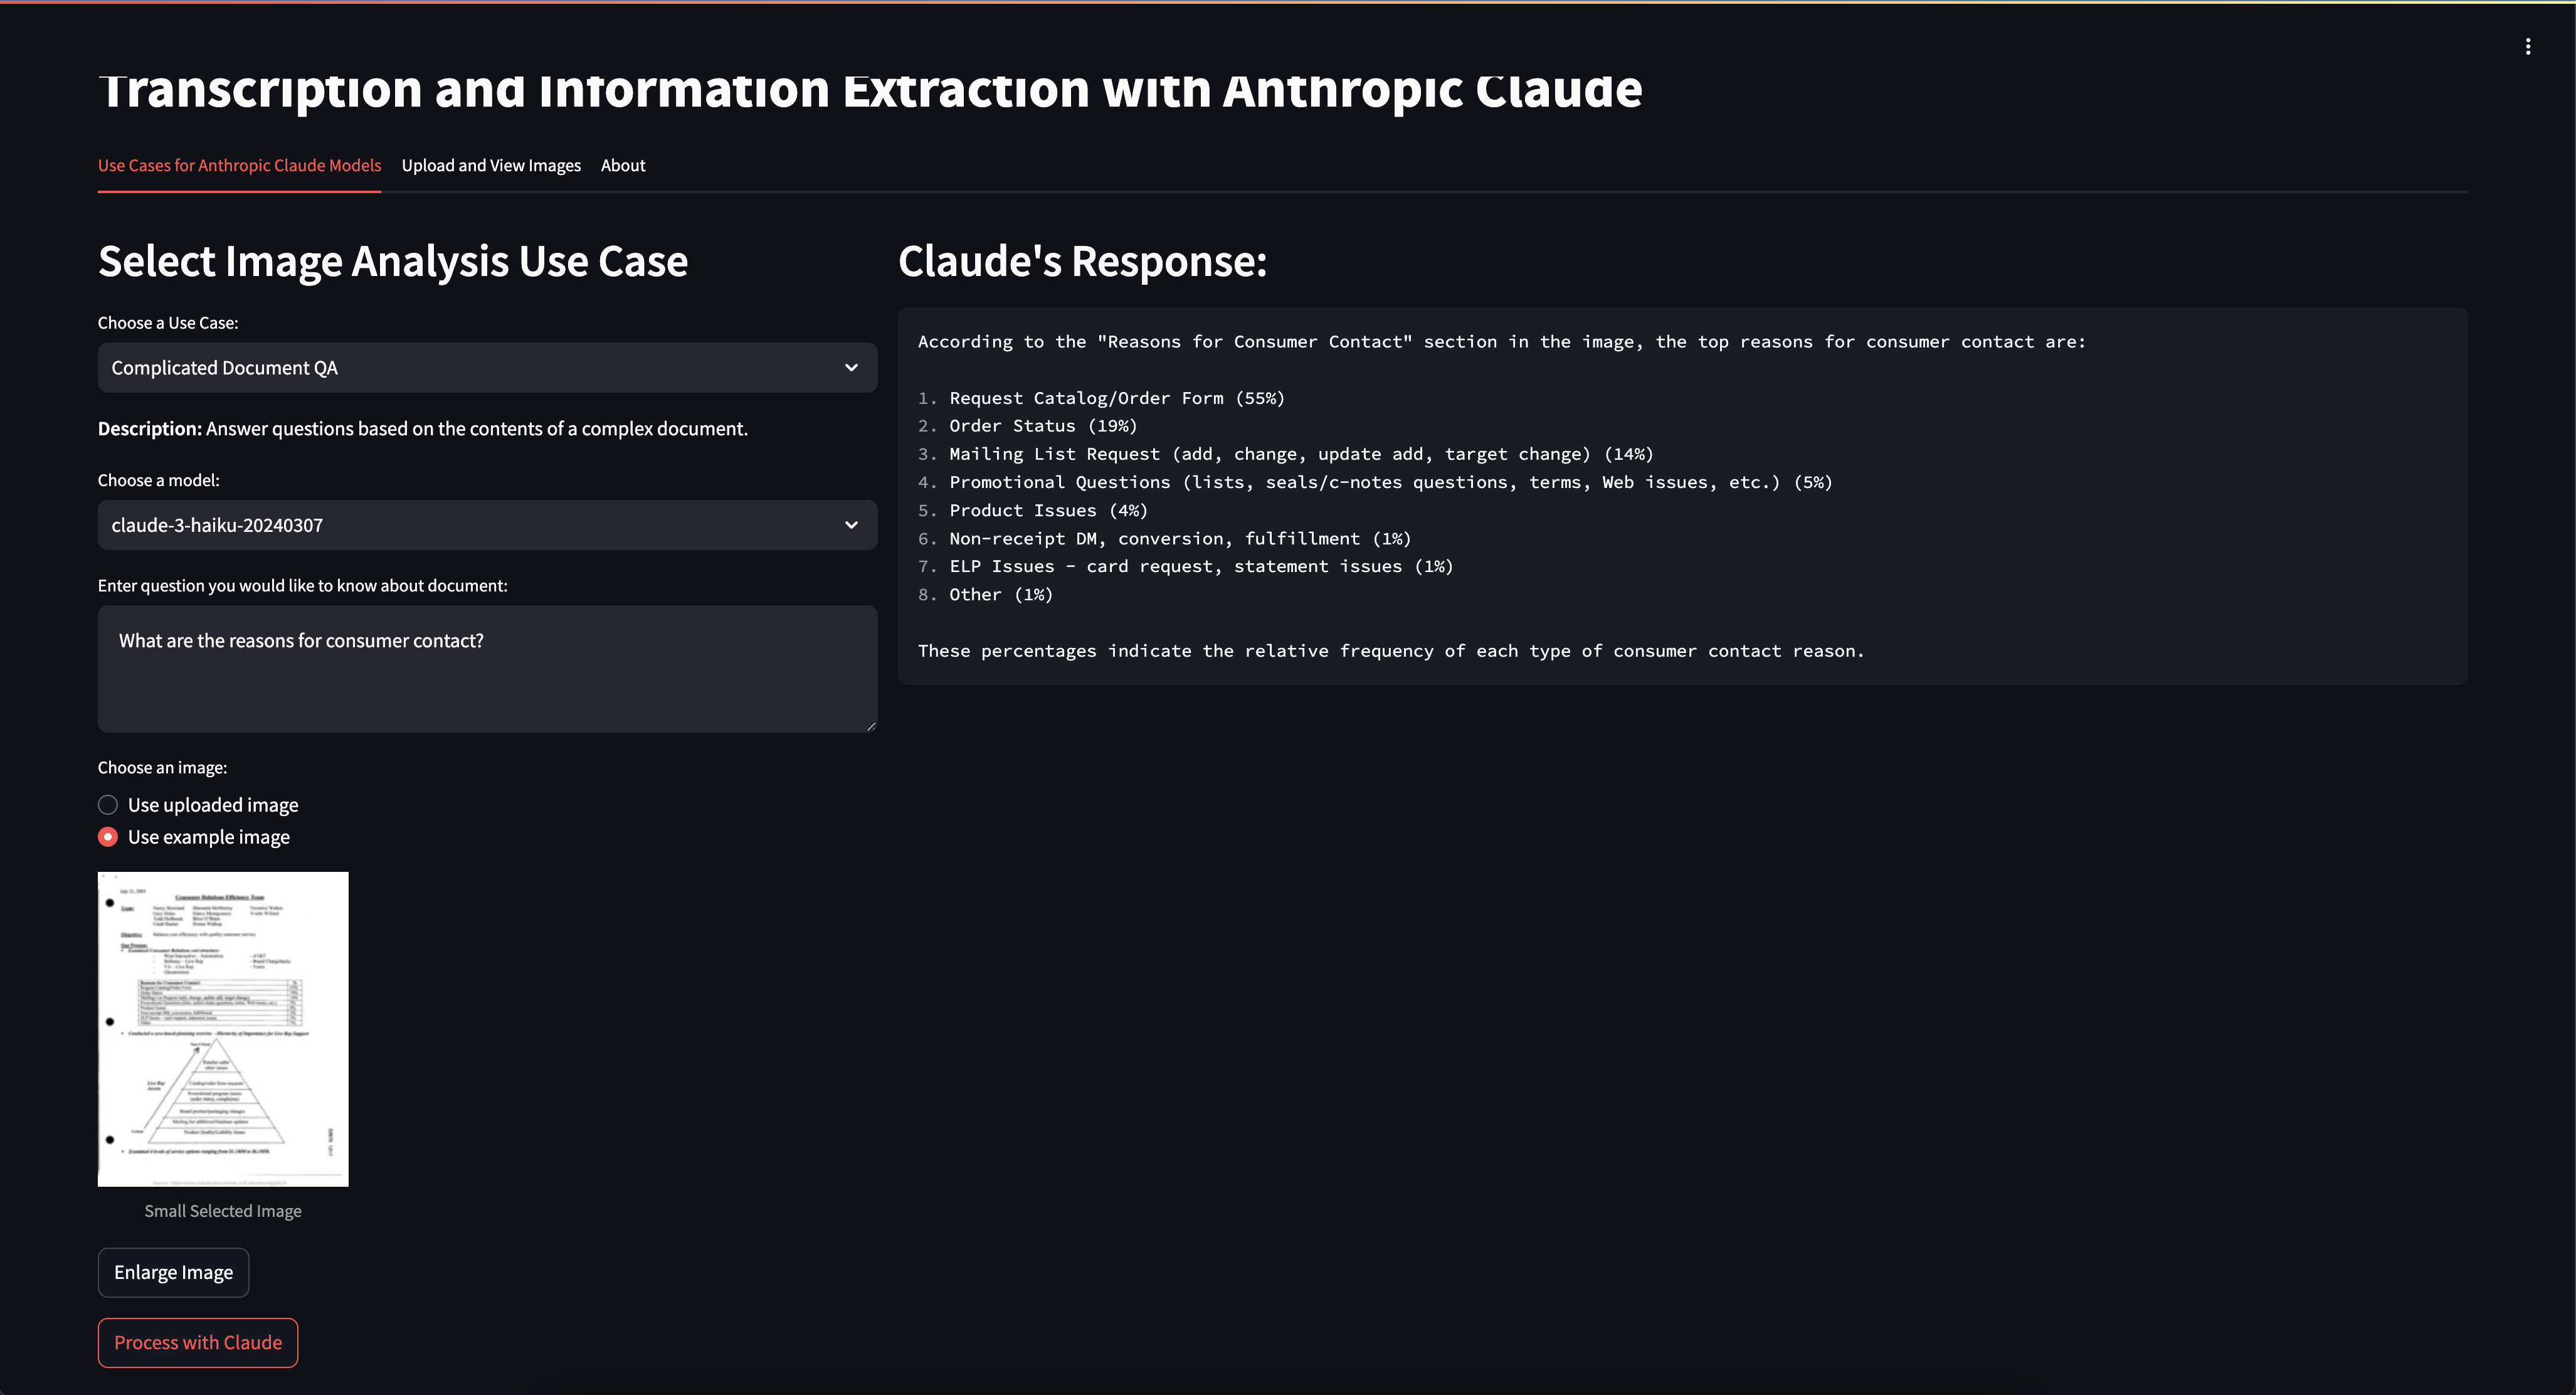The height and width of the screenshot is (1395, 2576).
Task: Click the Request Catalog/Order Form (55%) line
Action: click(1116, 398)
